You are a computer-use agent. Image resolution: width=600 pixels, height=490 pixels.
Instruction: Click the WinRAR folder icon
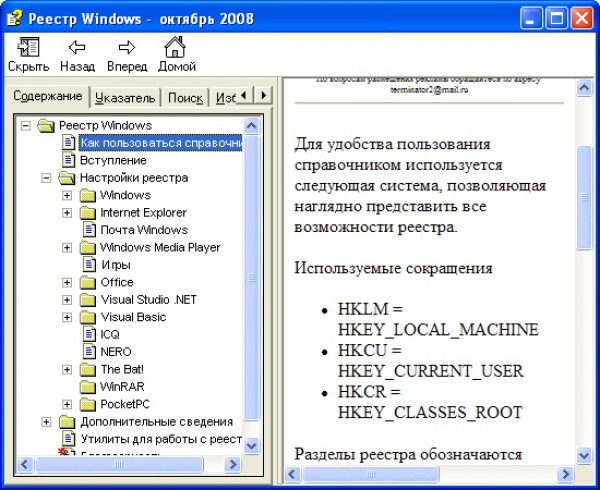point(88,387)
